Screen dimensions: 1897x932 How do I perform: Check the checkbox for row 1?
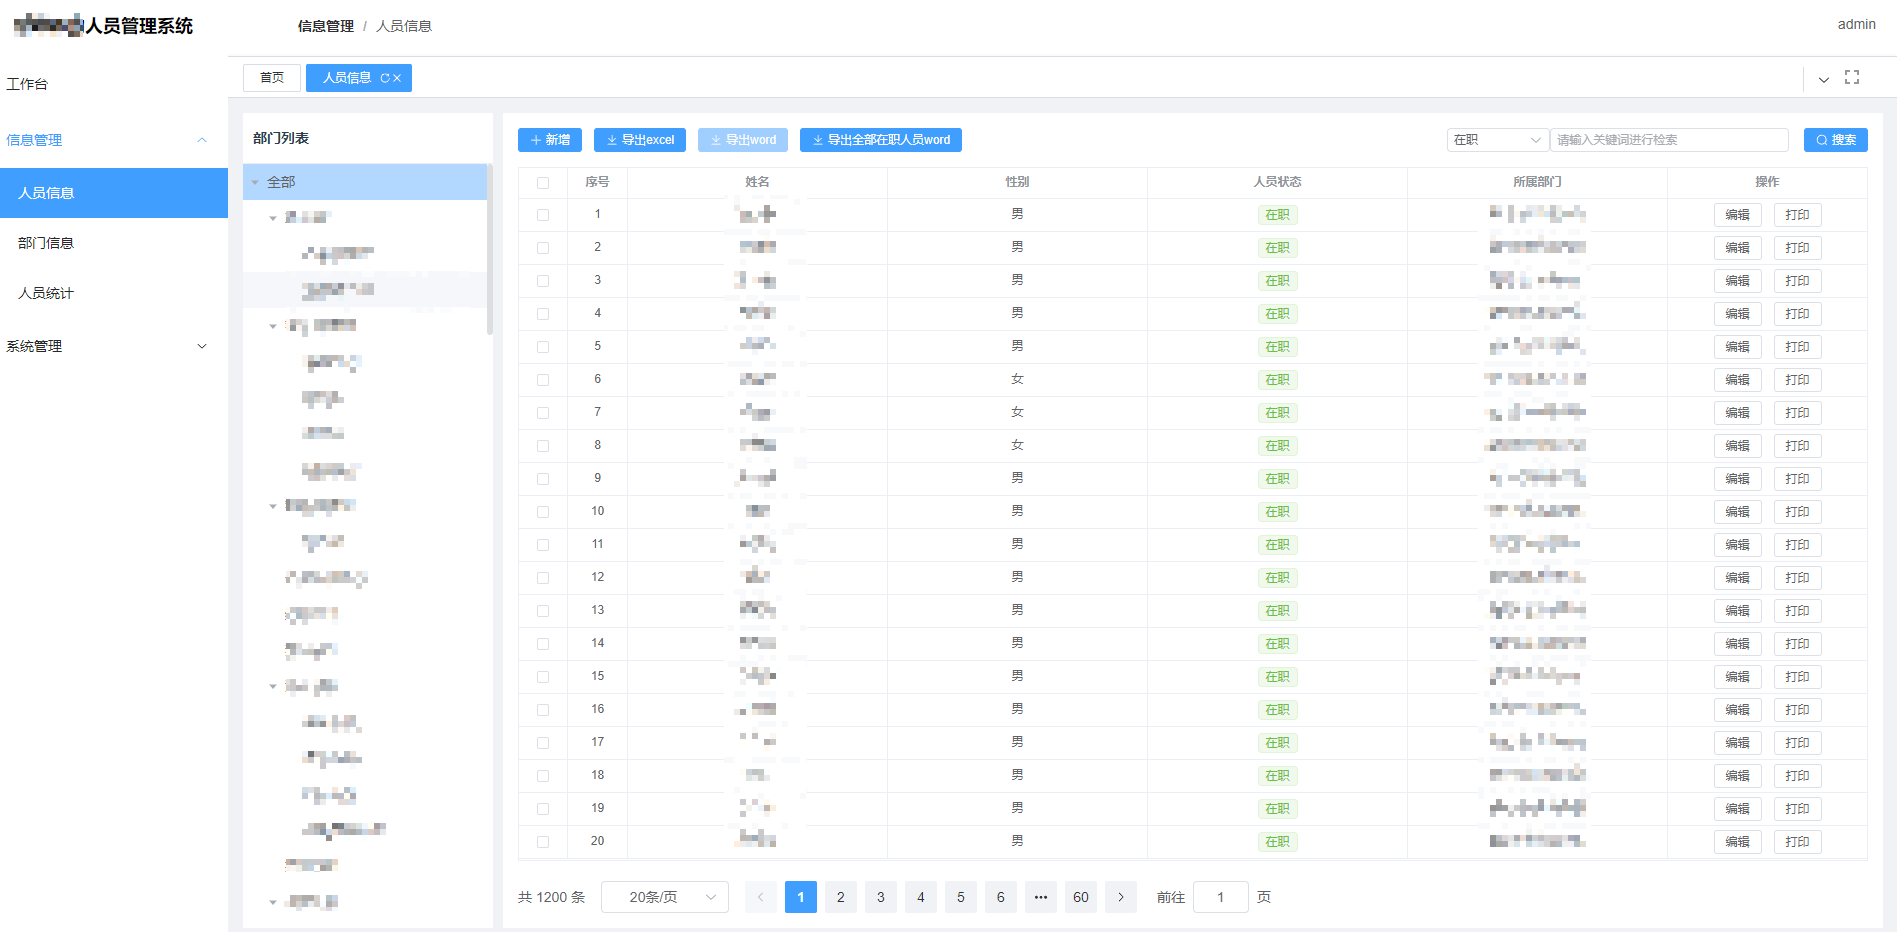(x=543, y=215)
